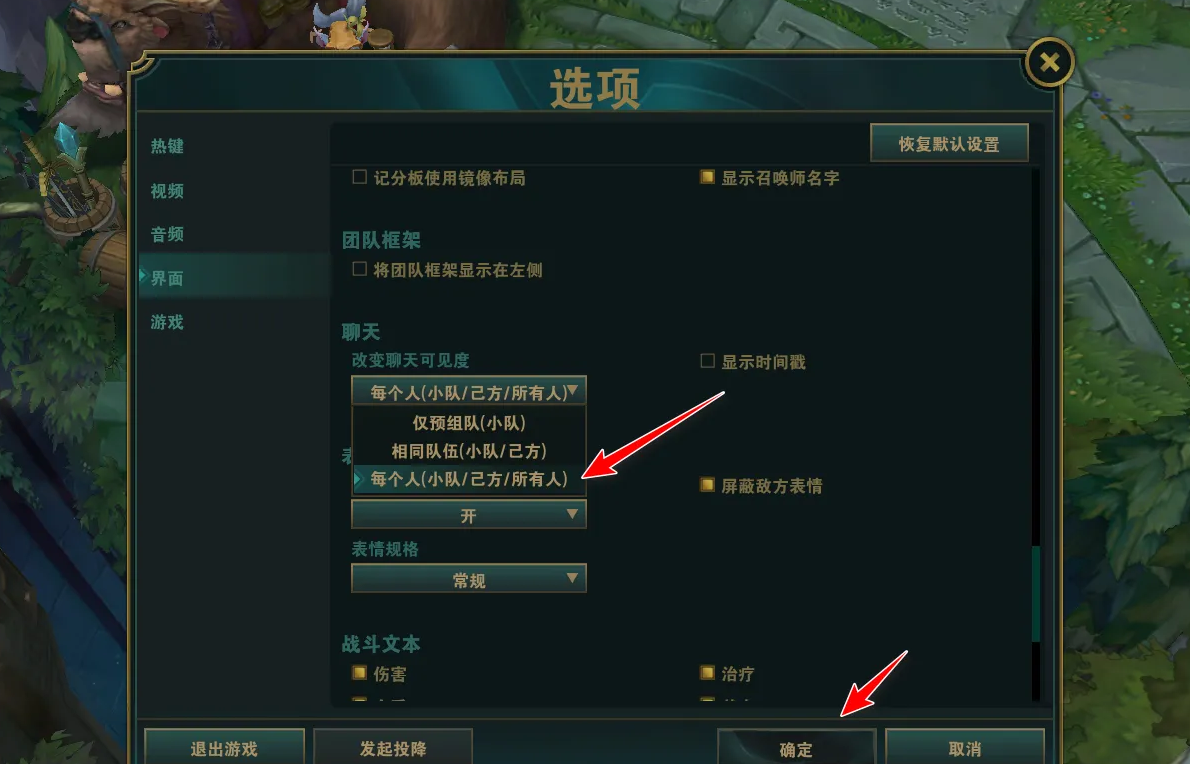Enable 将团队框架显示在左侧 checkbox
Viewport: 1190px width, 764px height.
[x=360, y=269]
